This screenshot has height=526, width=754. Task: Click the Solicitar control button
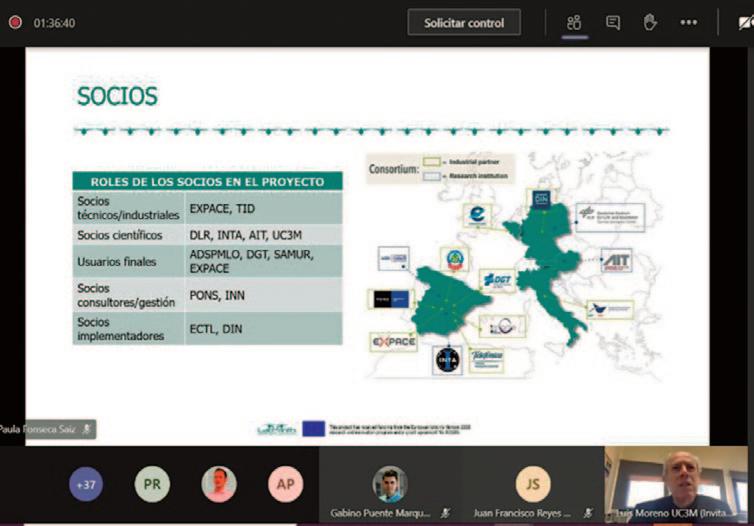(x=464, y=23)
